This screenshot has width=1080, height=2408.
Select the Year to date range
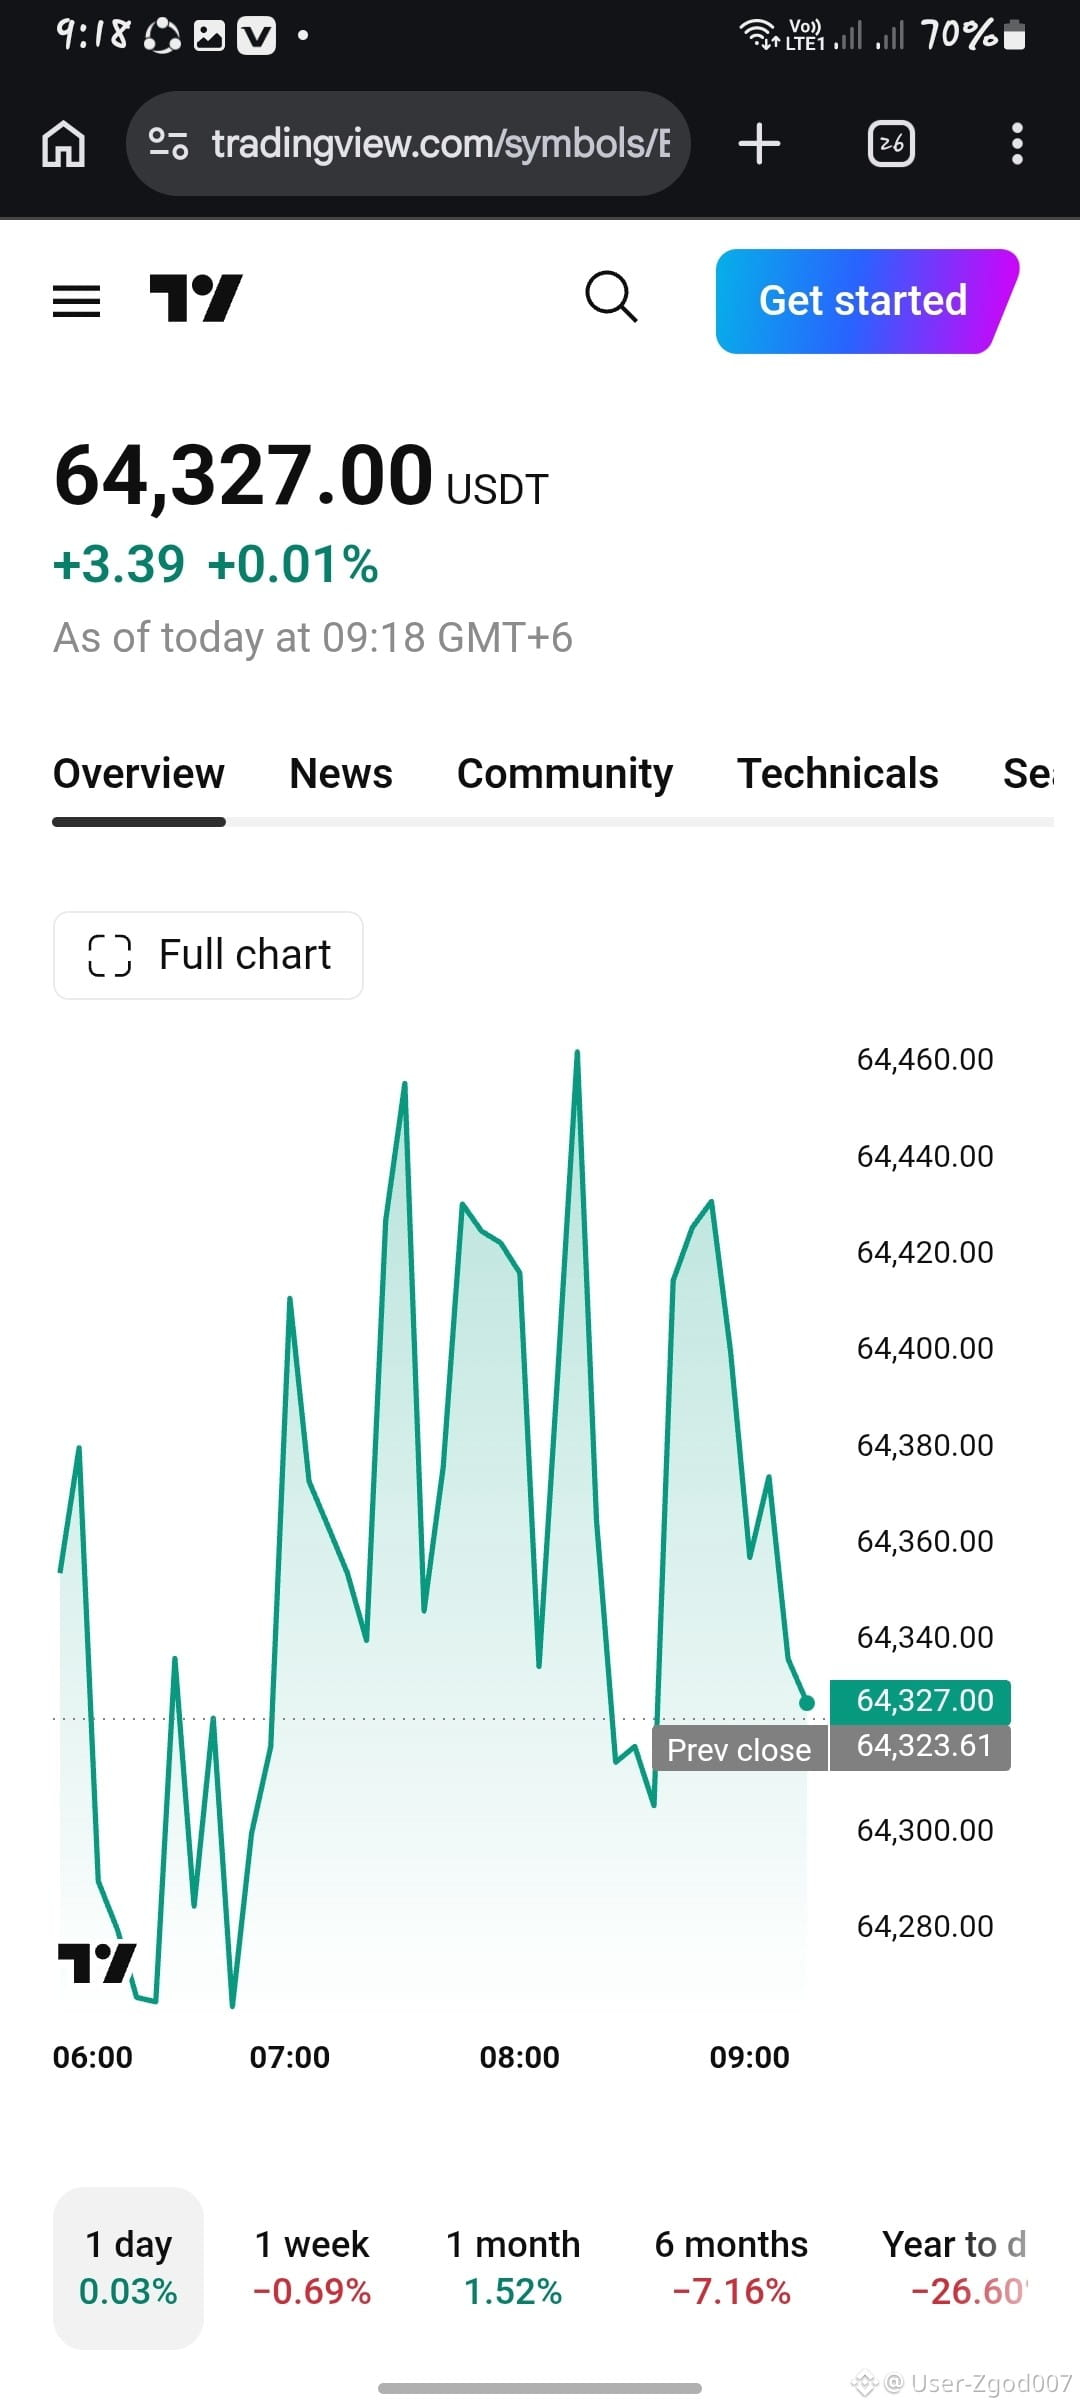point(955,2268)
